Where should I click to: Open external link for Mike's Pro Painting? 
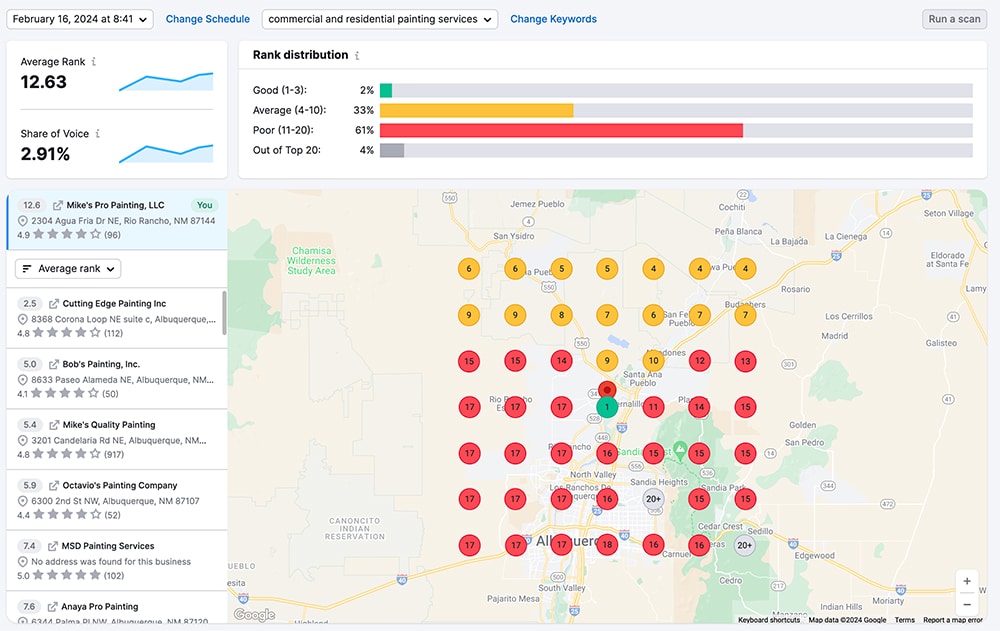[x=58, y=205]
